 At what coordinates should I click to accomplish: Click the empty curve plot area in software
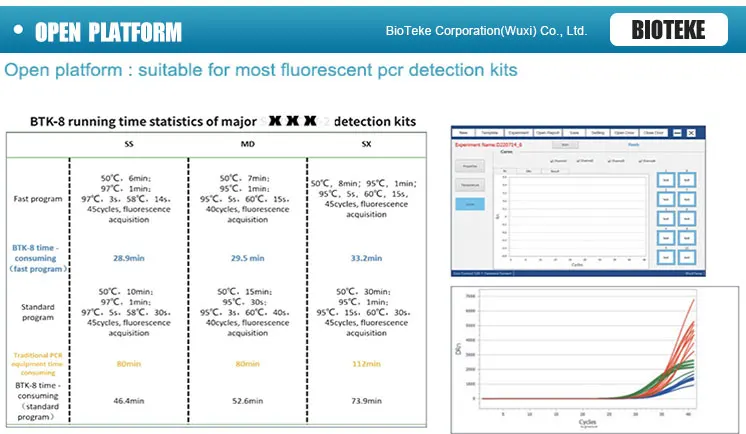point(577,217)
